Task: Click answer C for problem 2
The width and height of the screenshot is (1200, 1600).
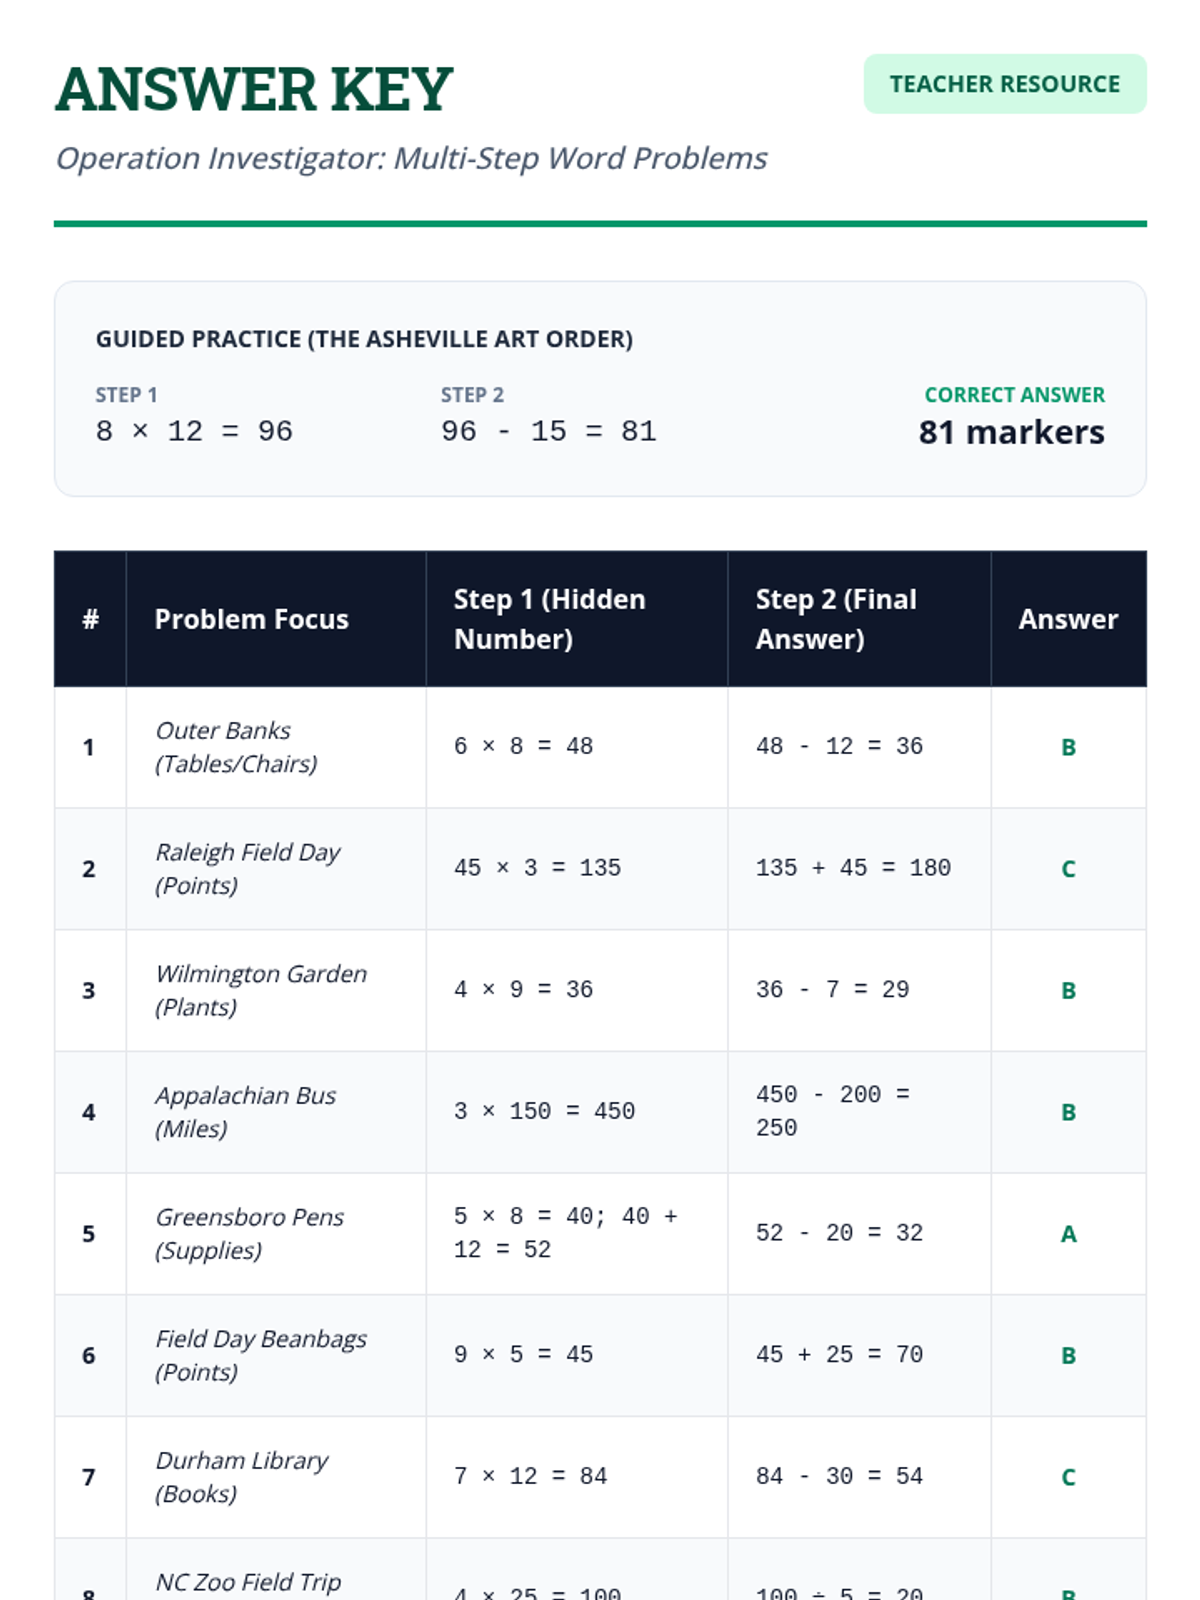Action: [1068, 869]
